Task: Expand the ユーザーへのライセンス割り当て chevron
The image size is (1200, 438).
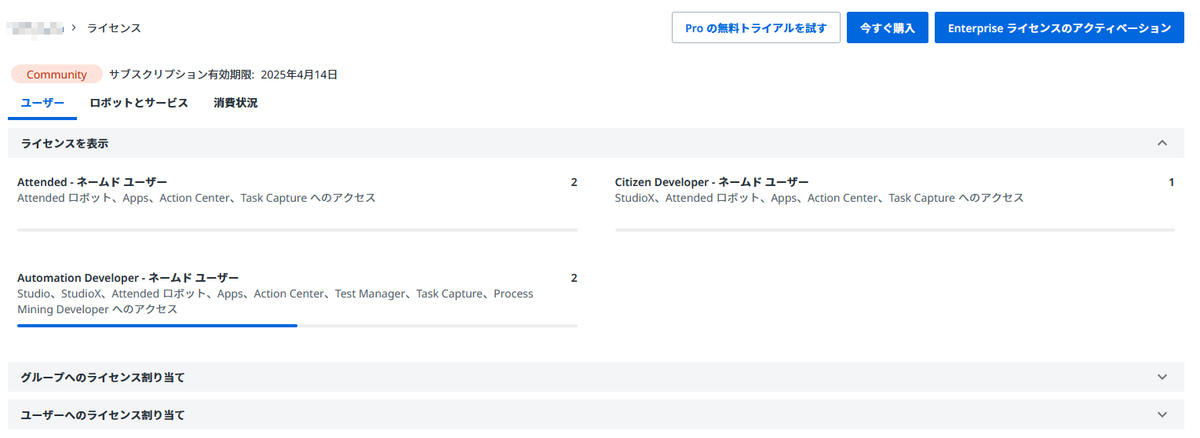Action: click(1162, 414)
